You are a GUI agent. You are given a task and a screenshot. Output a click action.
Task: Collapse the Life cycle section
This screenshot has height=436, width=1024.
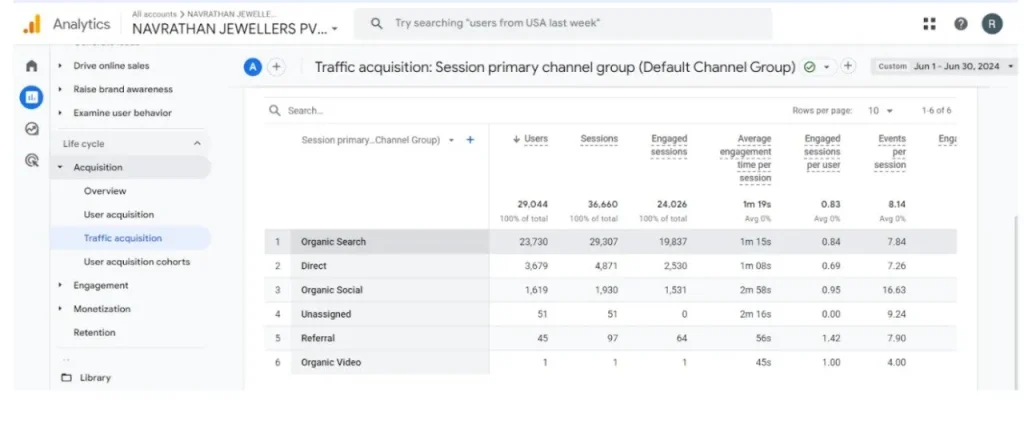pyautogui.click(x=197, y=144)
